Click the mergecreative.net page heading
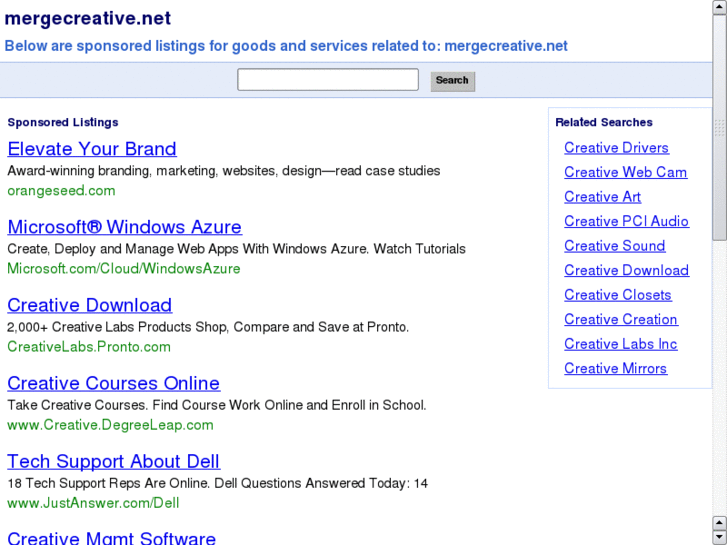 (x=88, y=19)
